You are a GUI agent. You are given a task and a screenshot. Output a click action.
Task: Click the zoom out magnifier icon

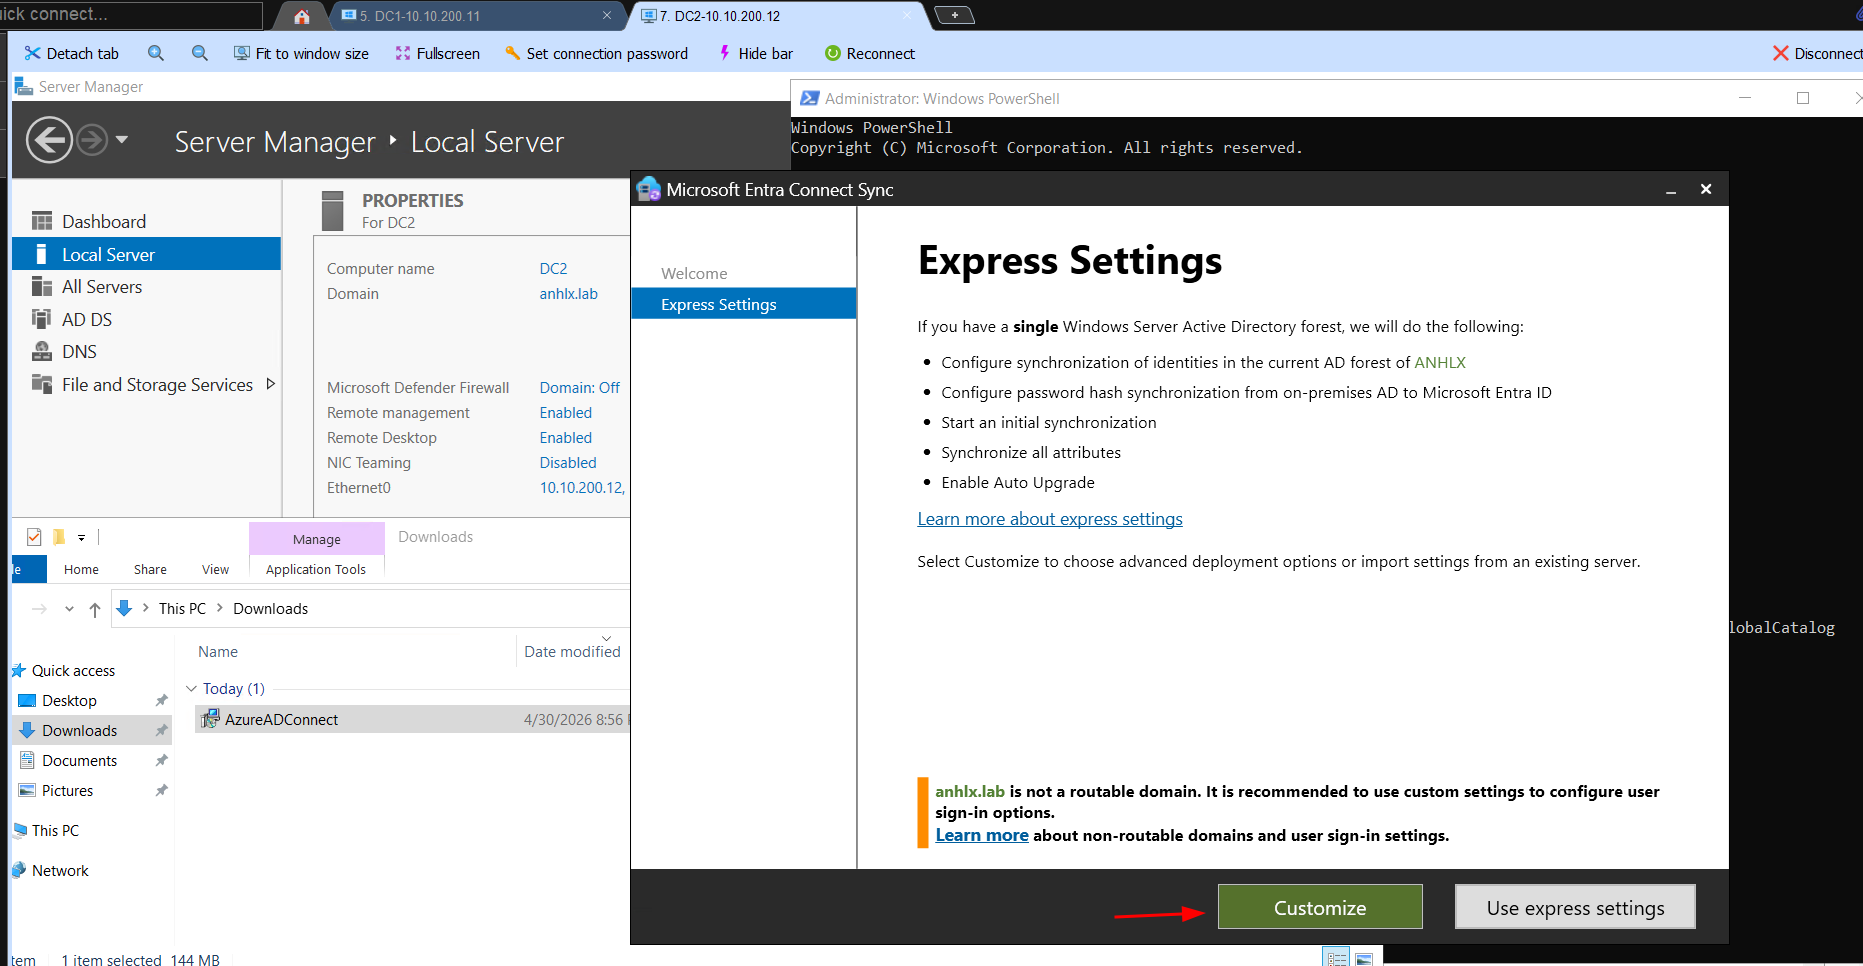pos(199,53)
